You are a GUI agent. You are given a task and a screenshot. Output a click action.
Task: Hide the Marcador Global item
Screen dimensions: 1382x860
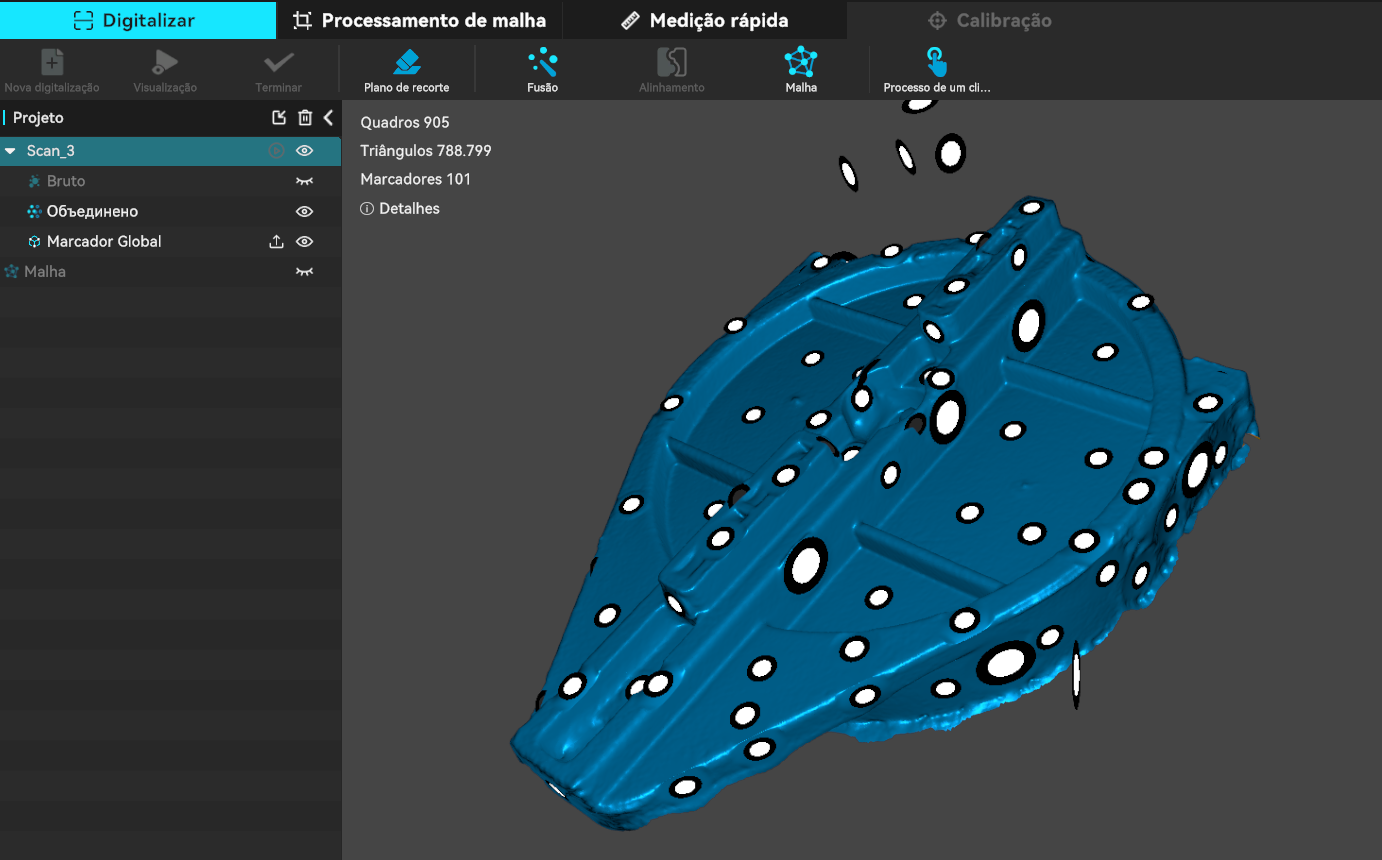point(305,241)
